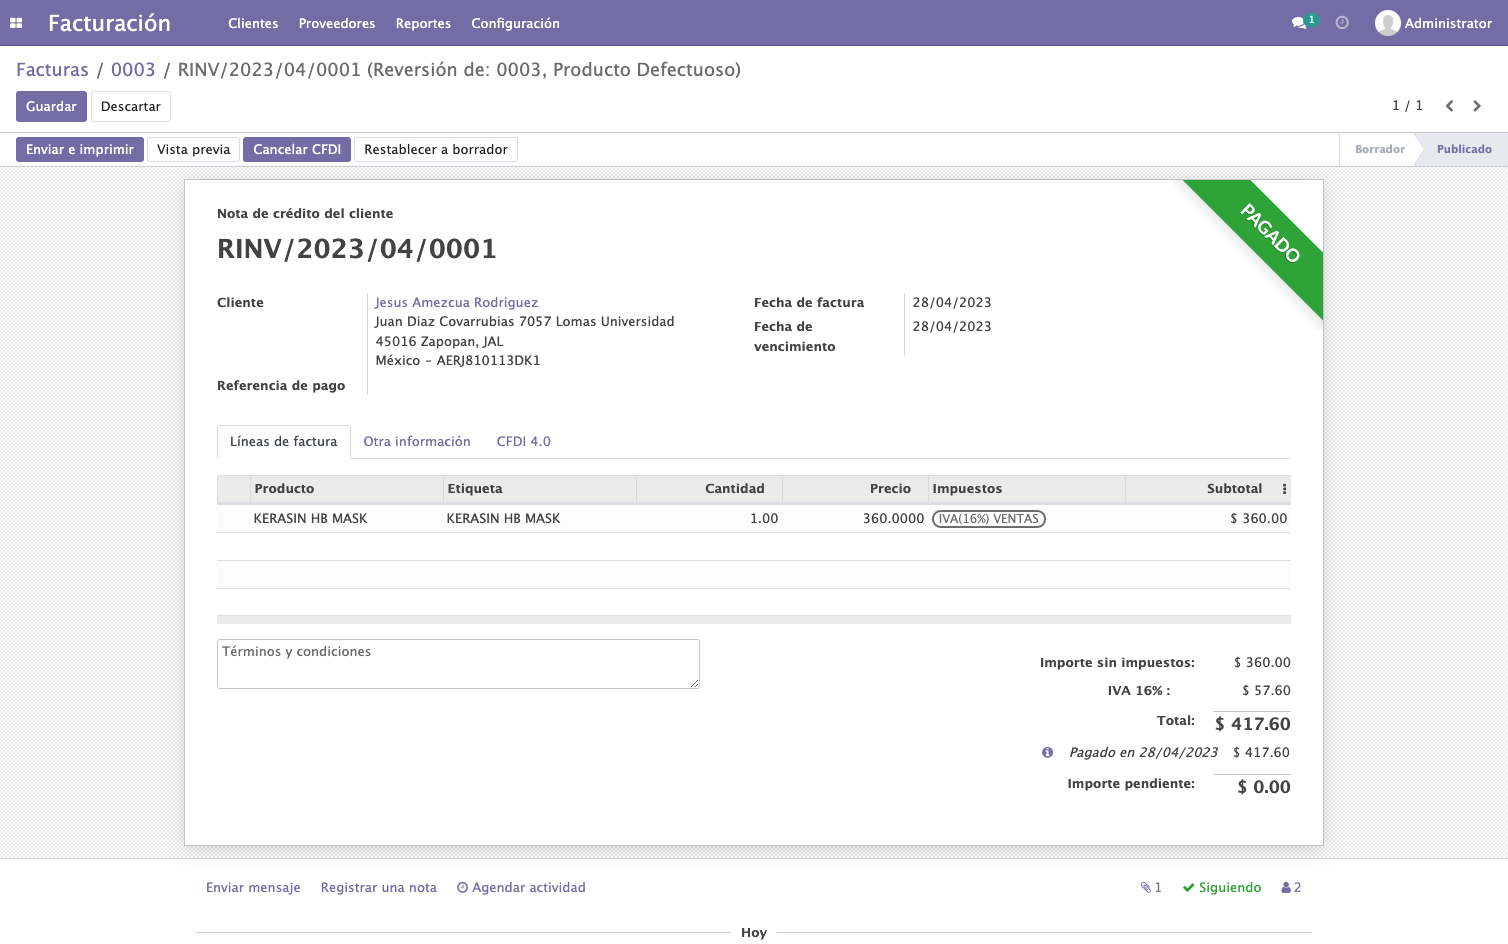
Task: Open the 0003 breadcrumb link
Action: (133, 70)
